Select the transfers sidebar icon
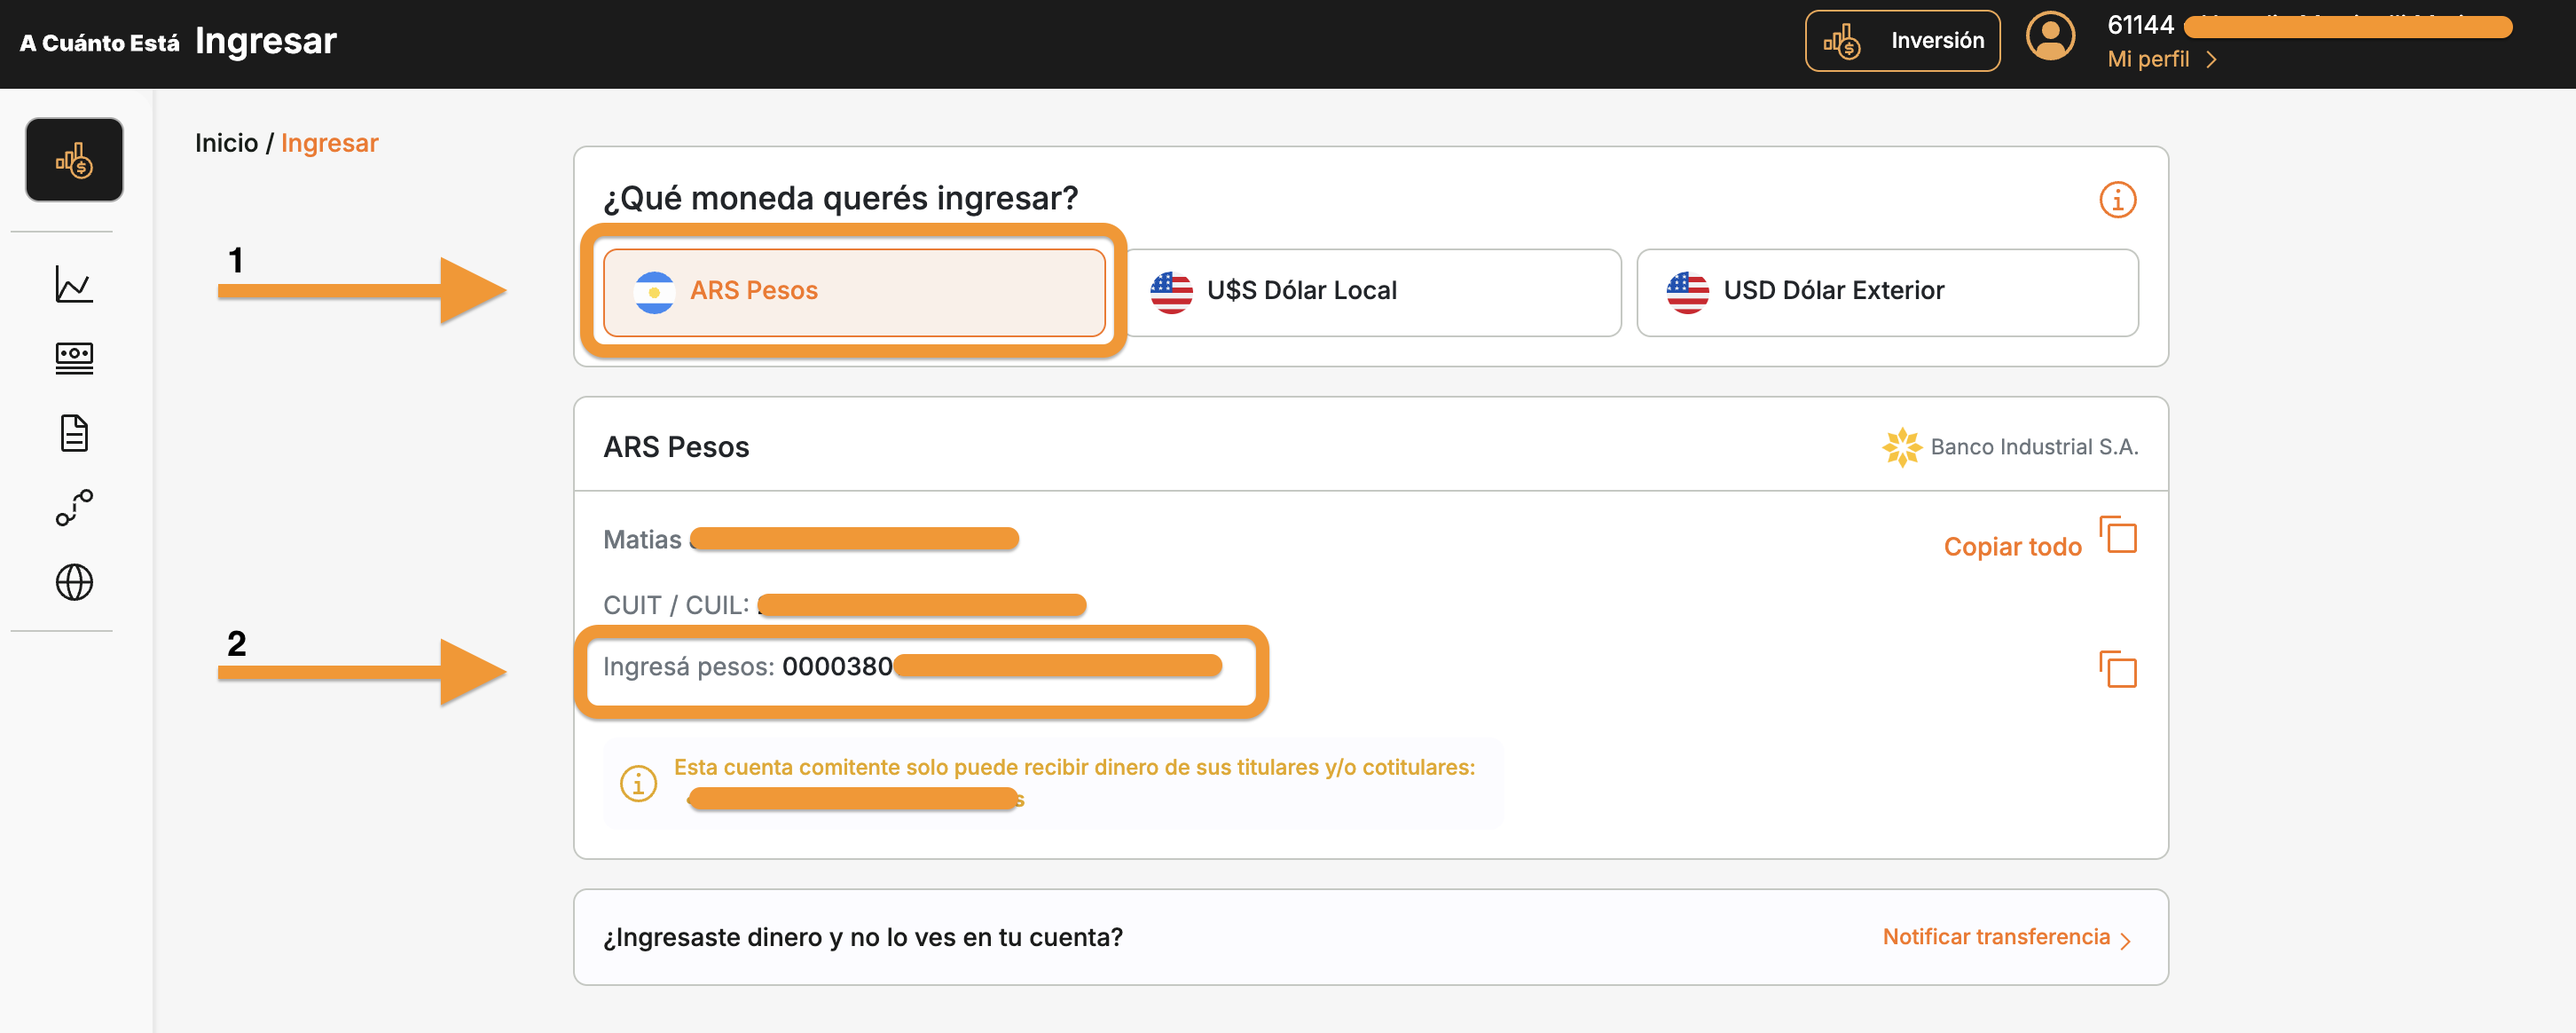This screenshot has height=1033, width=2576. click(x=74, y=508)
